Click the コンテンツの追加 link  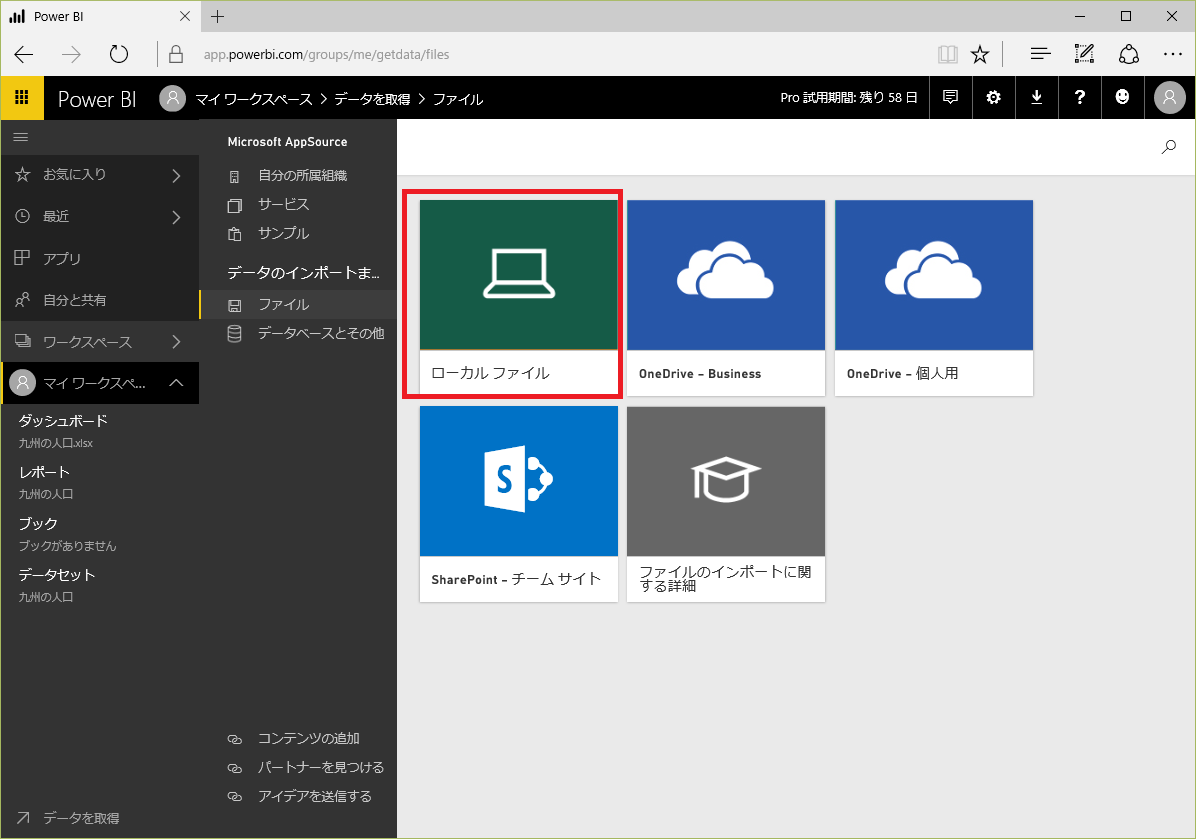[x=308, y=738]
